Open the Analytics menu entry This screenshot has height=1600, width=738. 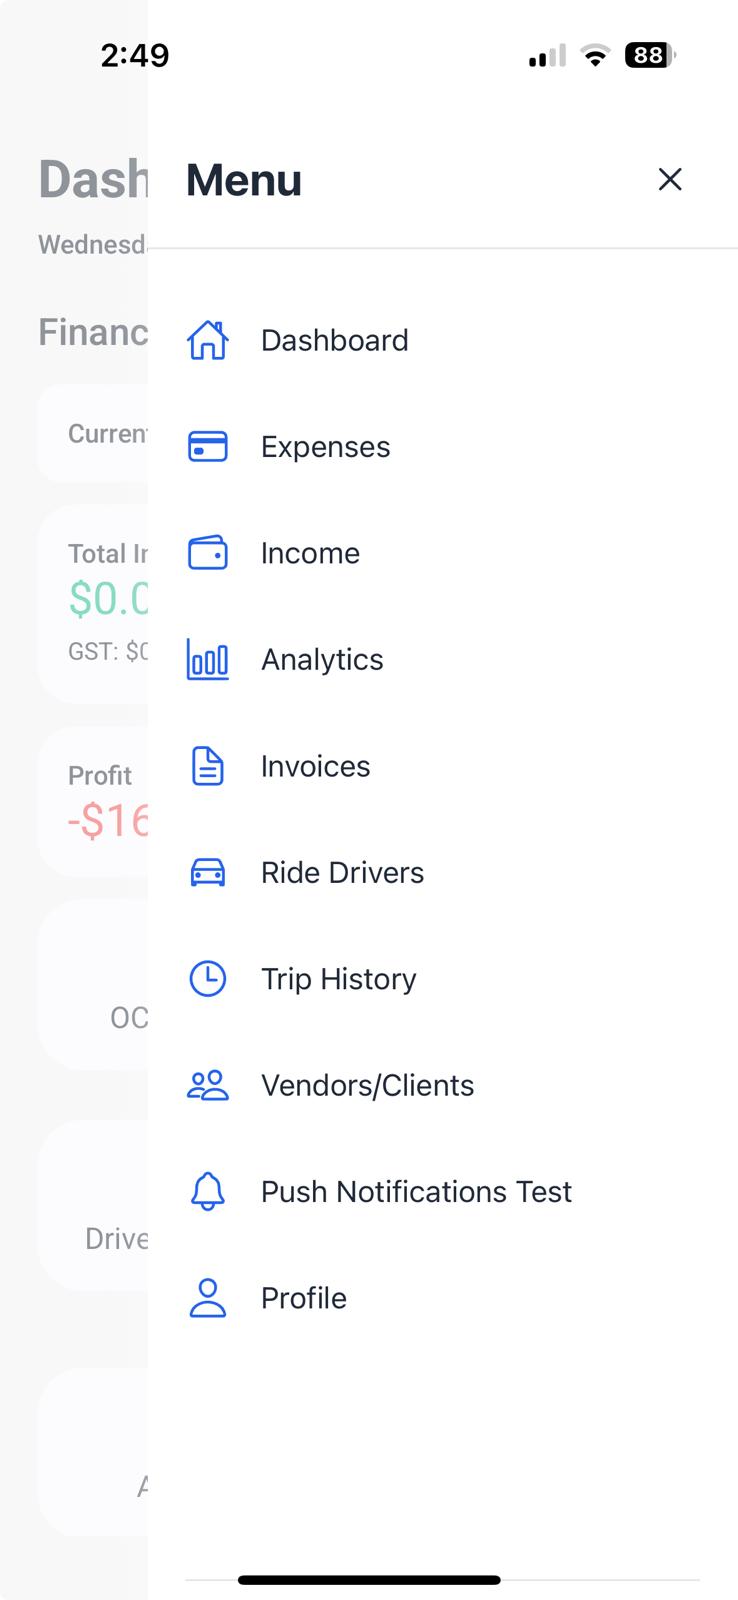tap(322, 660)
